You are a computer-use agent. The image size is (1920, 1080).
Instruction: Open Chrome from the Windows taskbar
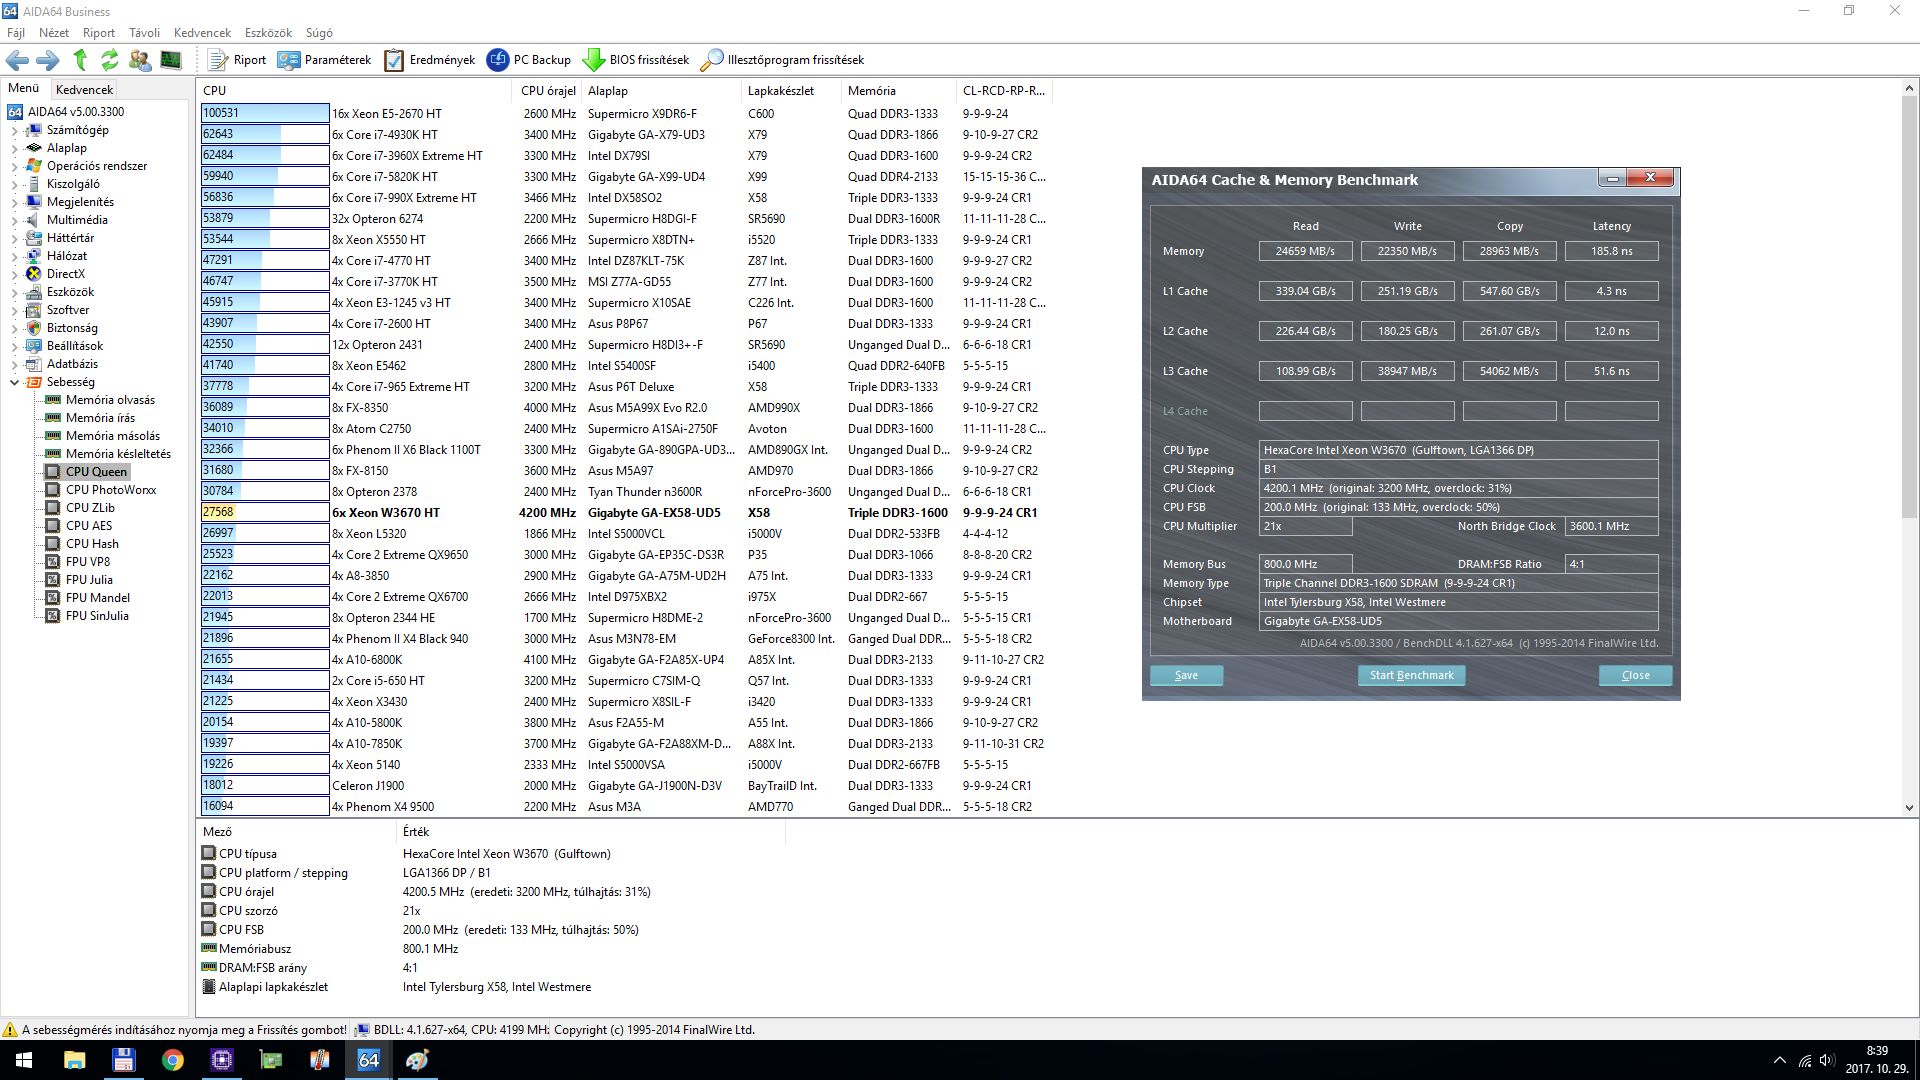pos(172,1060)
